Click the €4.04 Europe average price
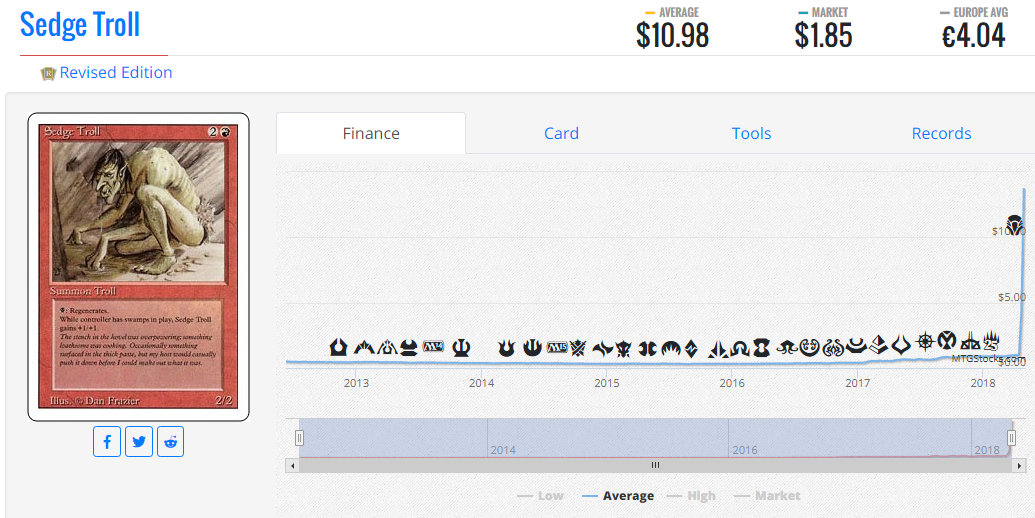The image size is (1035, 518). pos(974,36)
